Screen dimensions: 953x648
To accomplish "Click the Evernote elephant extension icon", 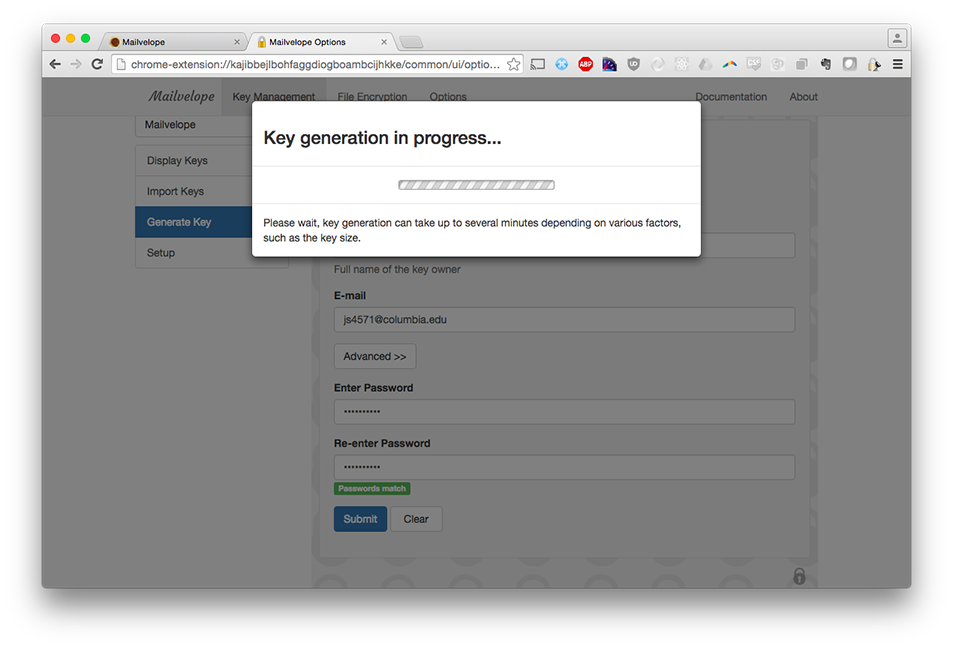I will pos(825,64).
